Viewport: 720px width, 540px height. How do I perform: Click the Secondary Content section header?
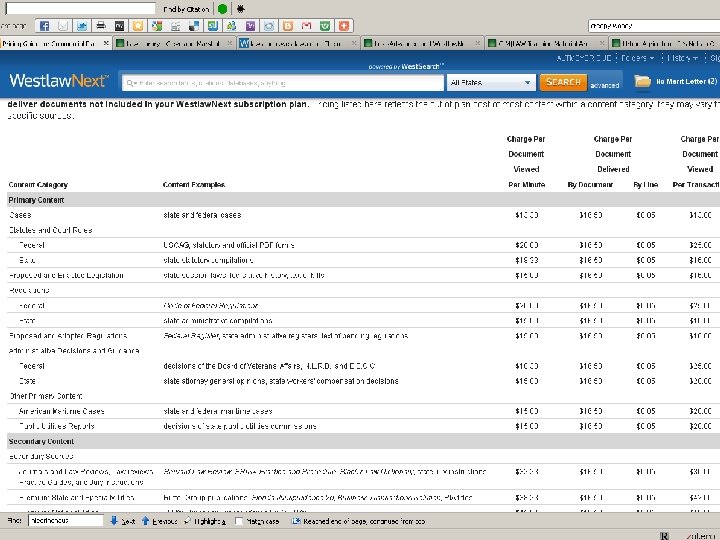click(x=41, y=441)
